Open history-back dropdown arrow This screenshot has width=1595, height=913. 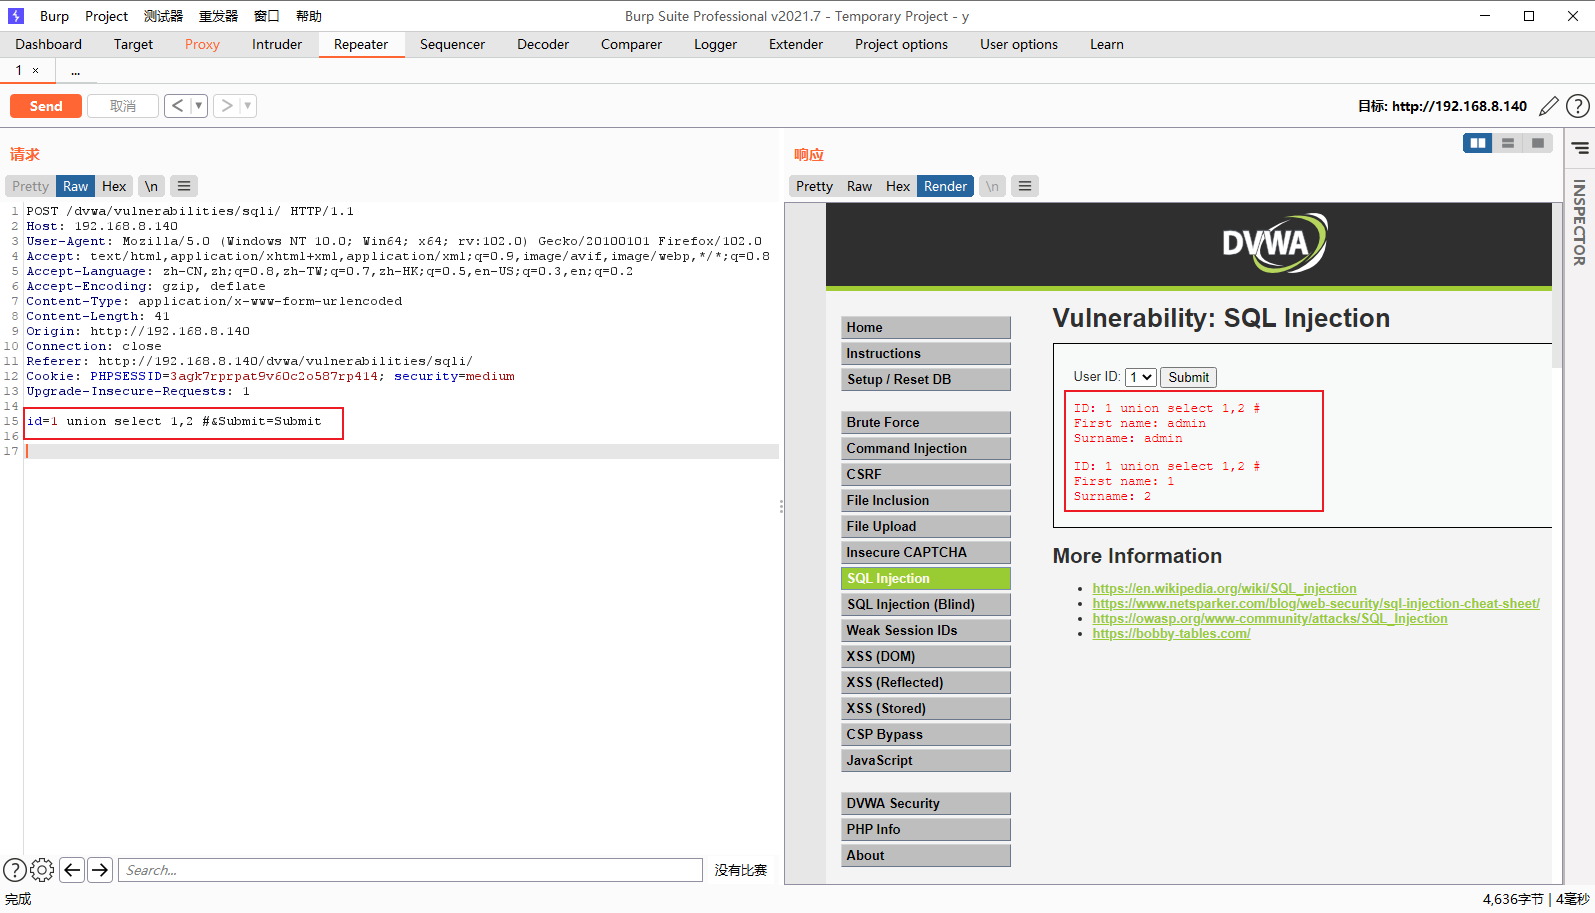coord(199,106)
